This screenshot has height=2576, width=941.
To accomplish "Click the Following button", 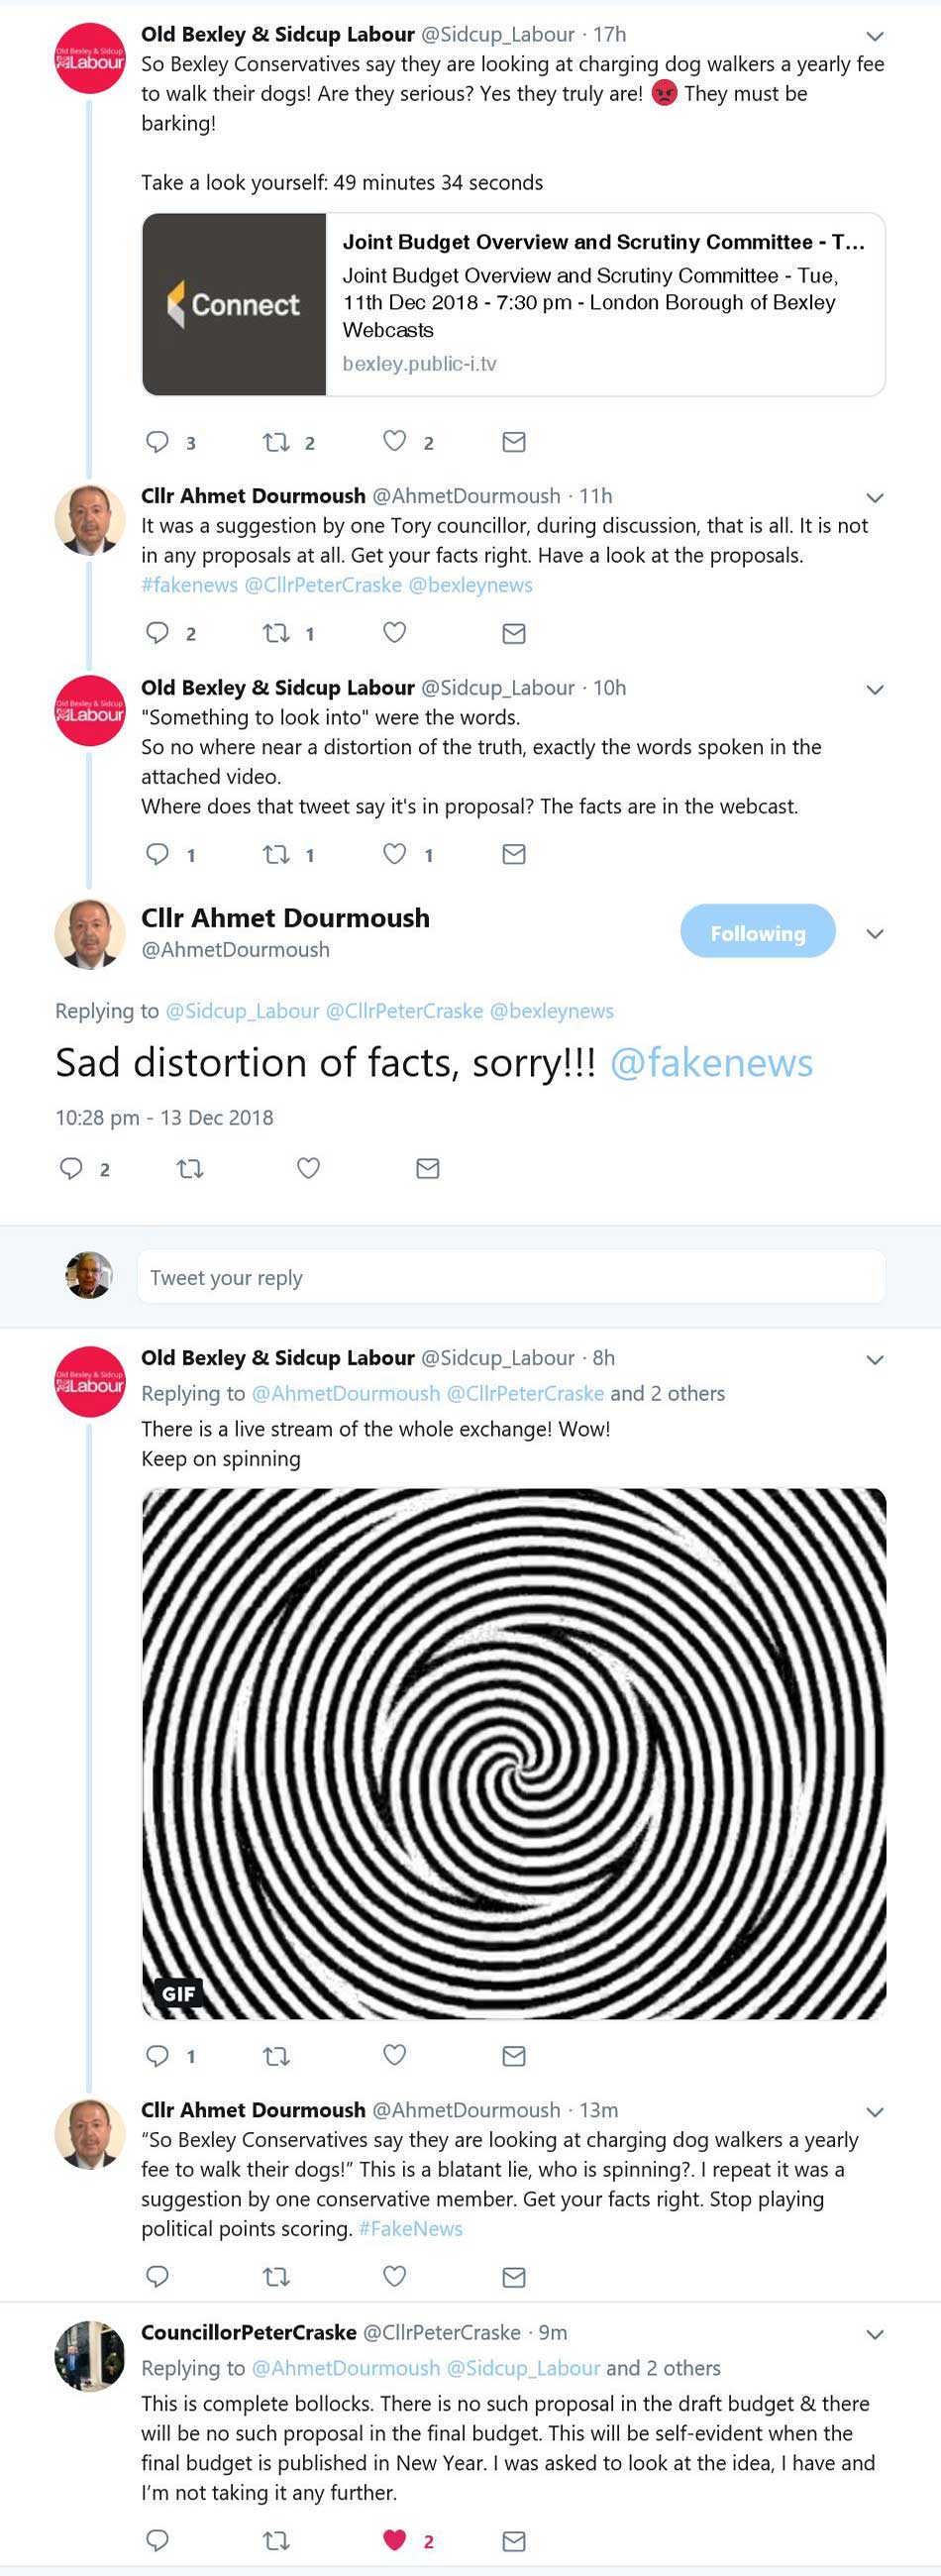I will (x=757, y=932).
